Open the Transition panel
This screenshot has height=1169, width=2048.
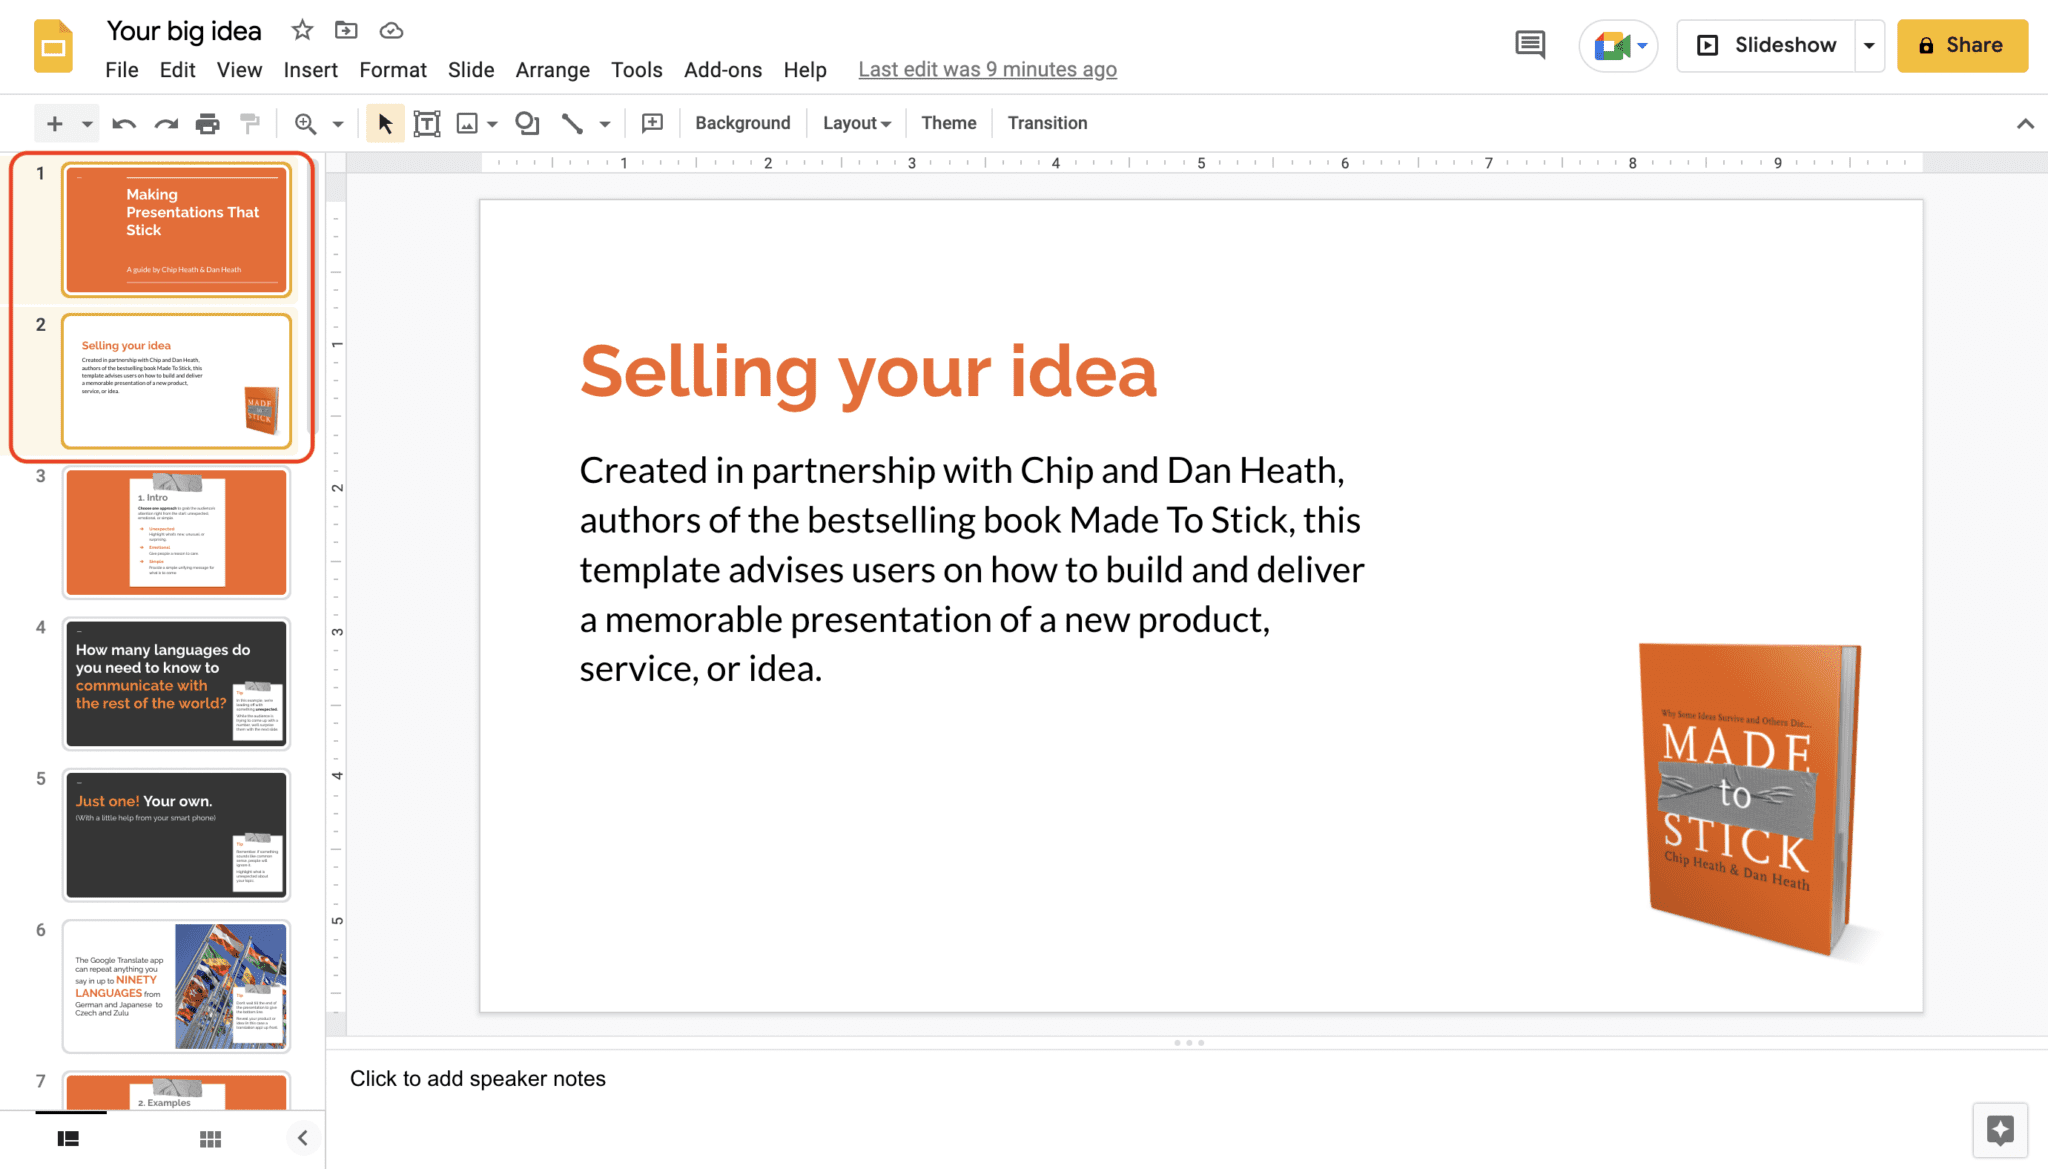(1047, 123)
